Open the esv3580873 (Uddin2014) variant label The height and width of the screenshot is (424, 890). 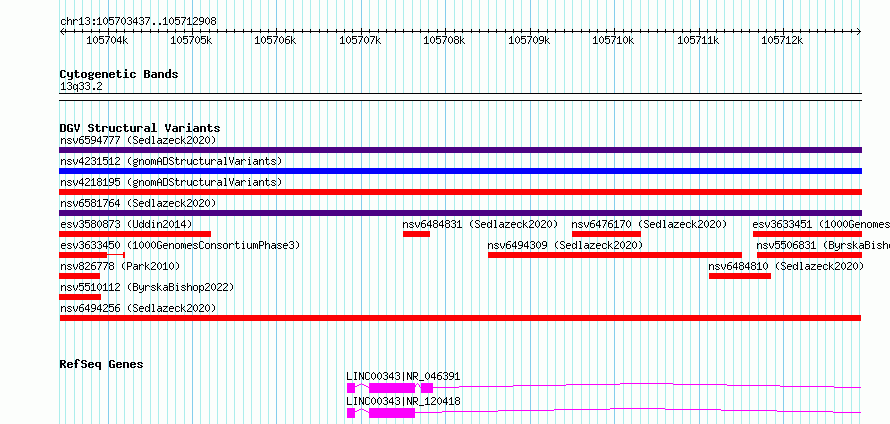(x=126, y=224)
